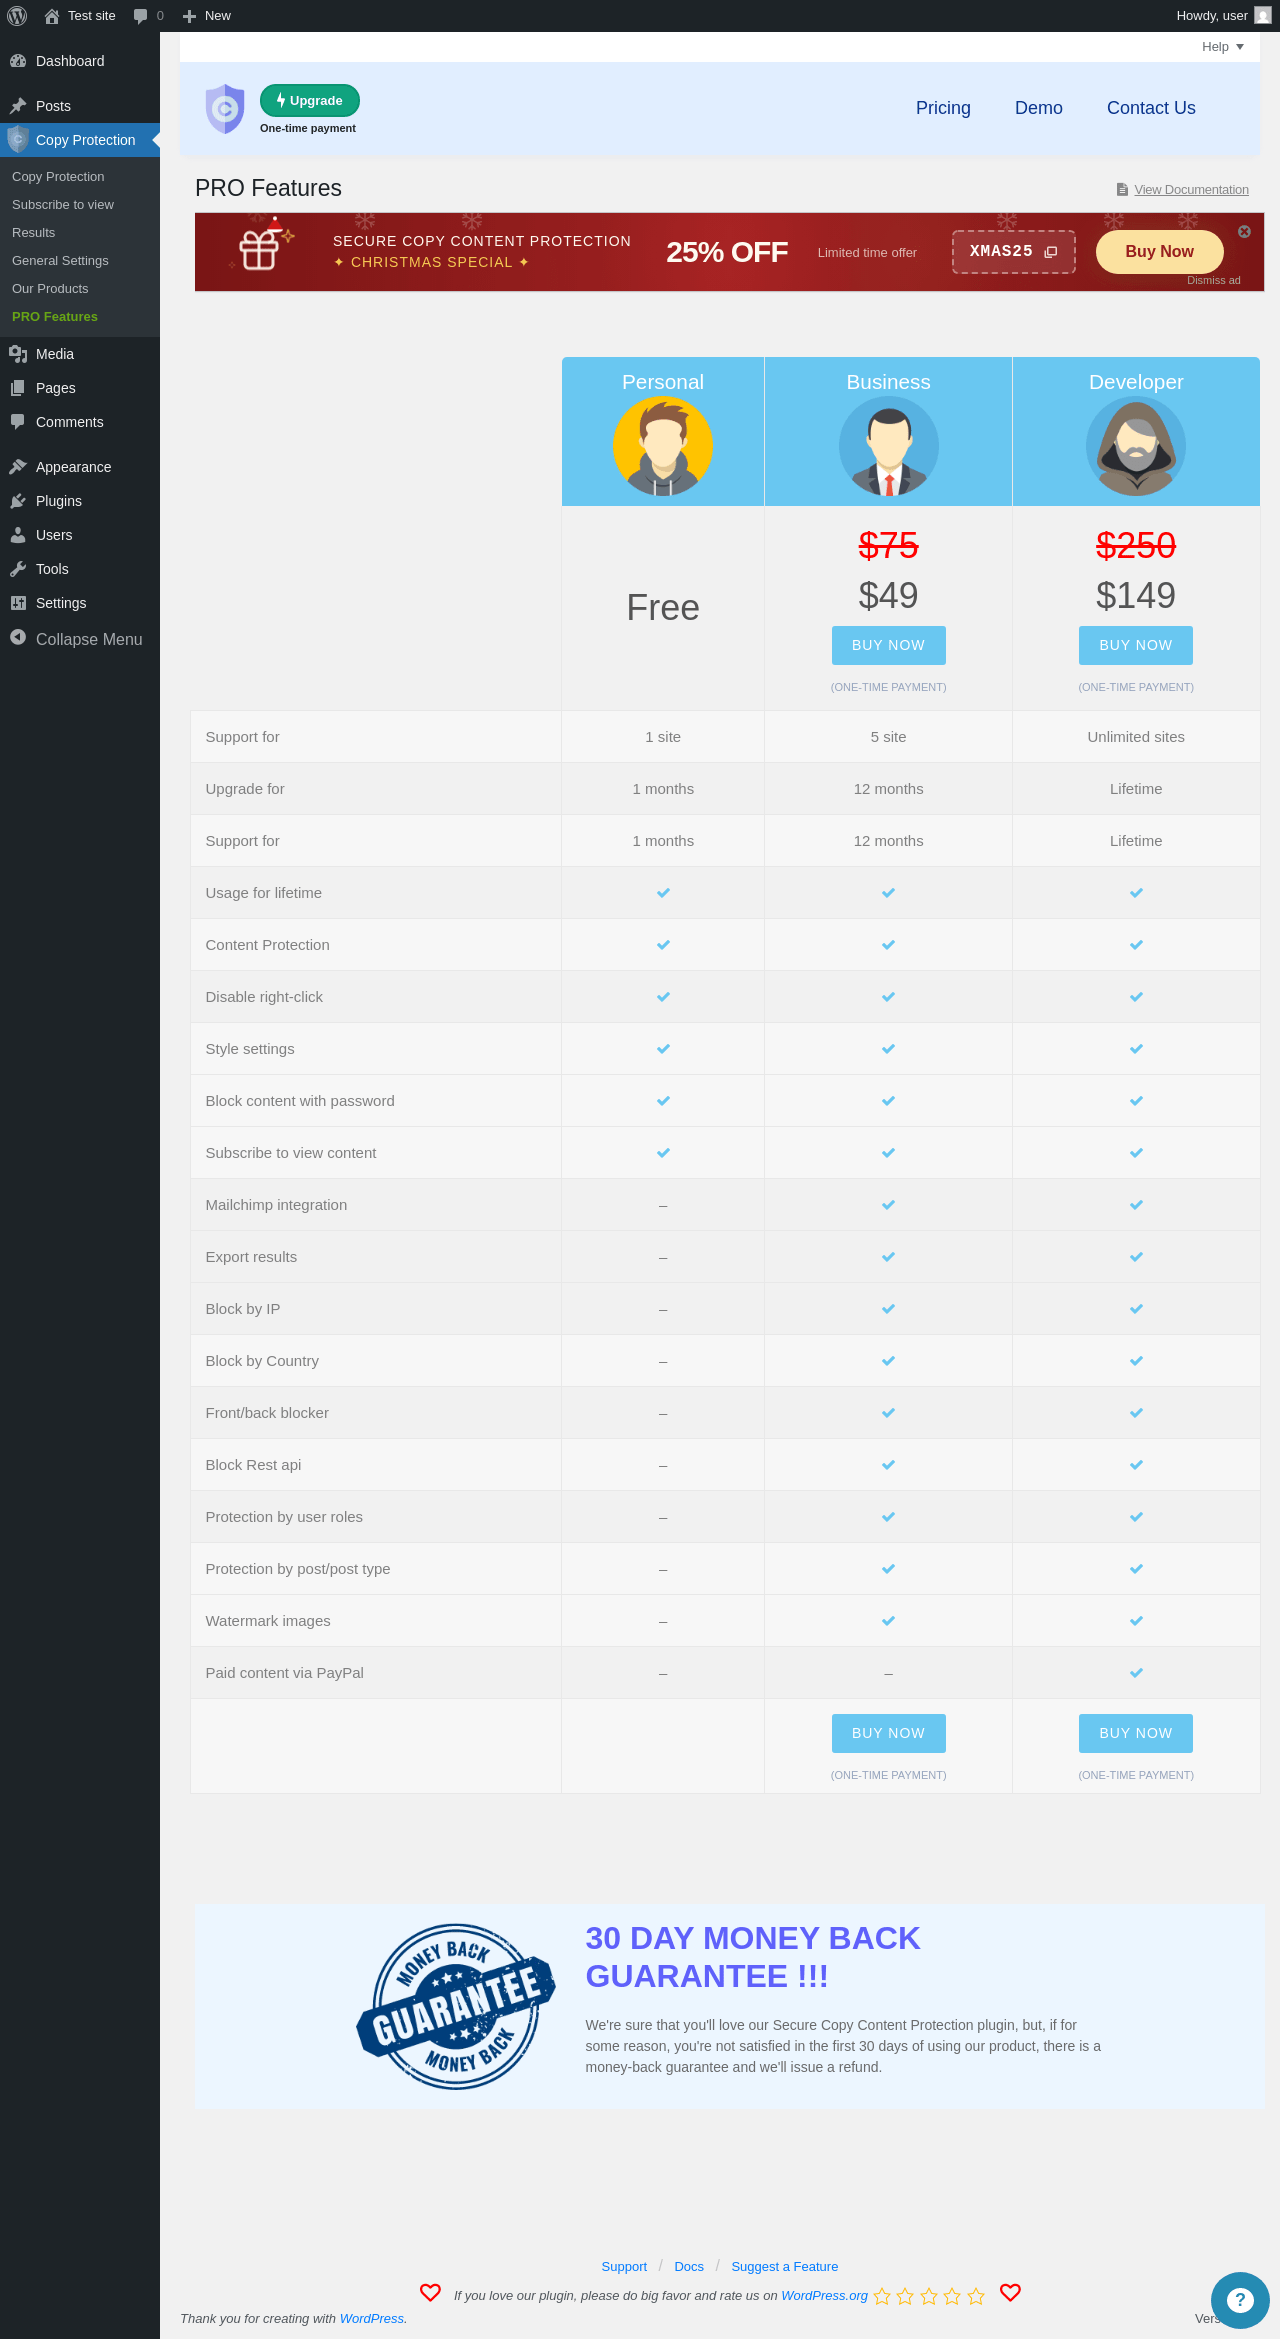Click the blue help question mark bubble

coord(1240,2300)
